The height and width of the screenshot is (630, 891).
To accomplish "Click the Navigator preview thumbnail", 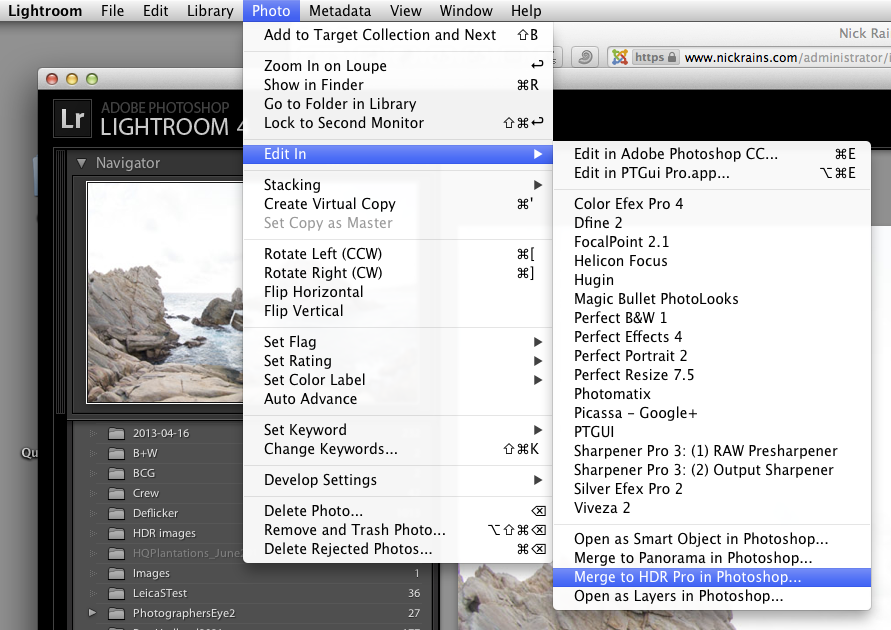I will click(x=165, y=293).
